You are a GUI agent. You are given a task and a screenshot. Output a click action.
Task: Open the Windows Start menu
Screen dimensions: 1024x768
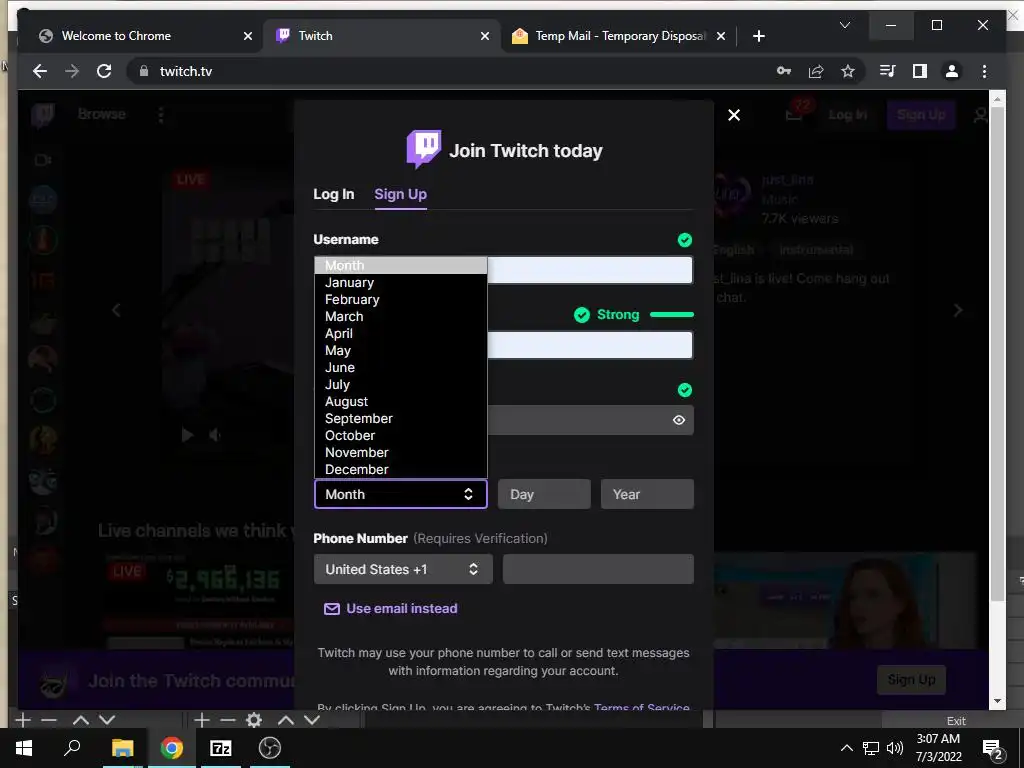click(24, 748)
